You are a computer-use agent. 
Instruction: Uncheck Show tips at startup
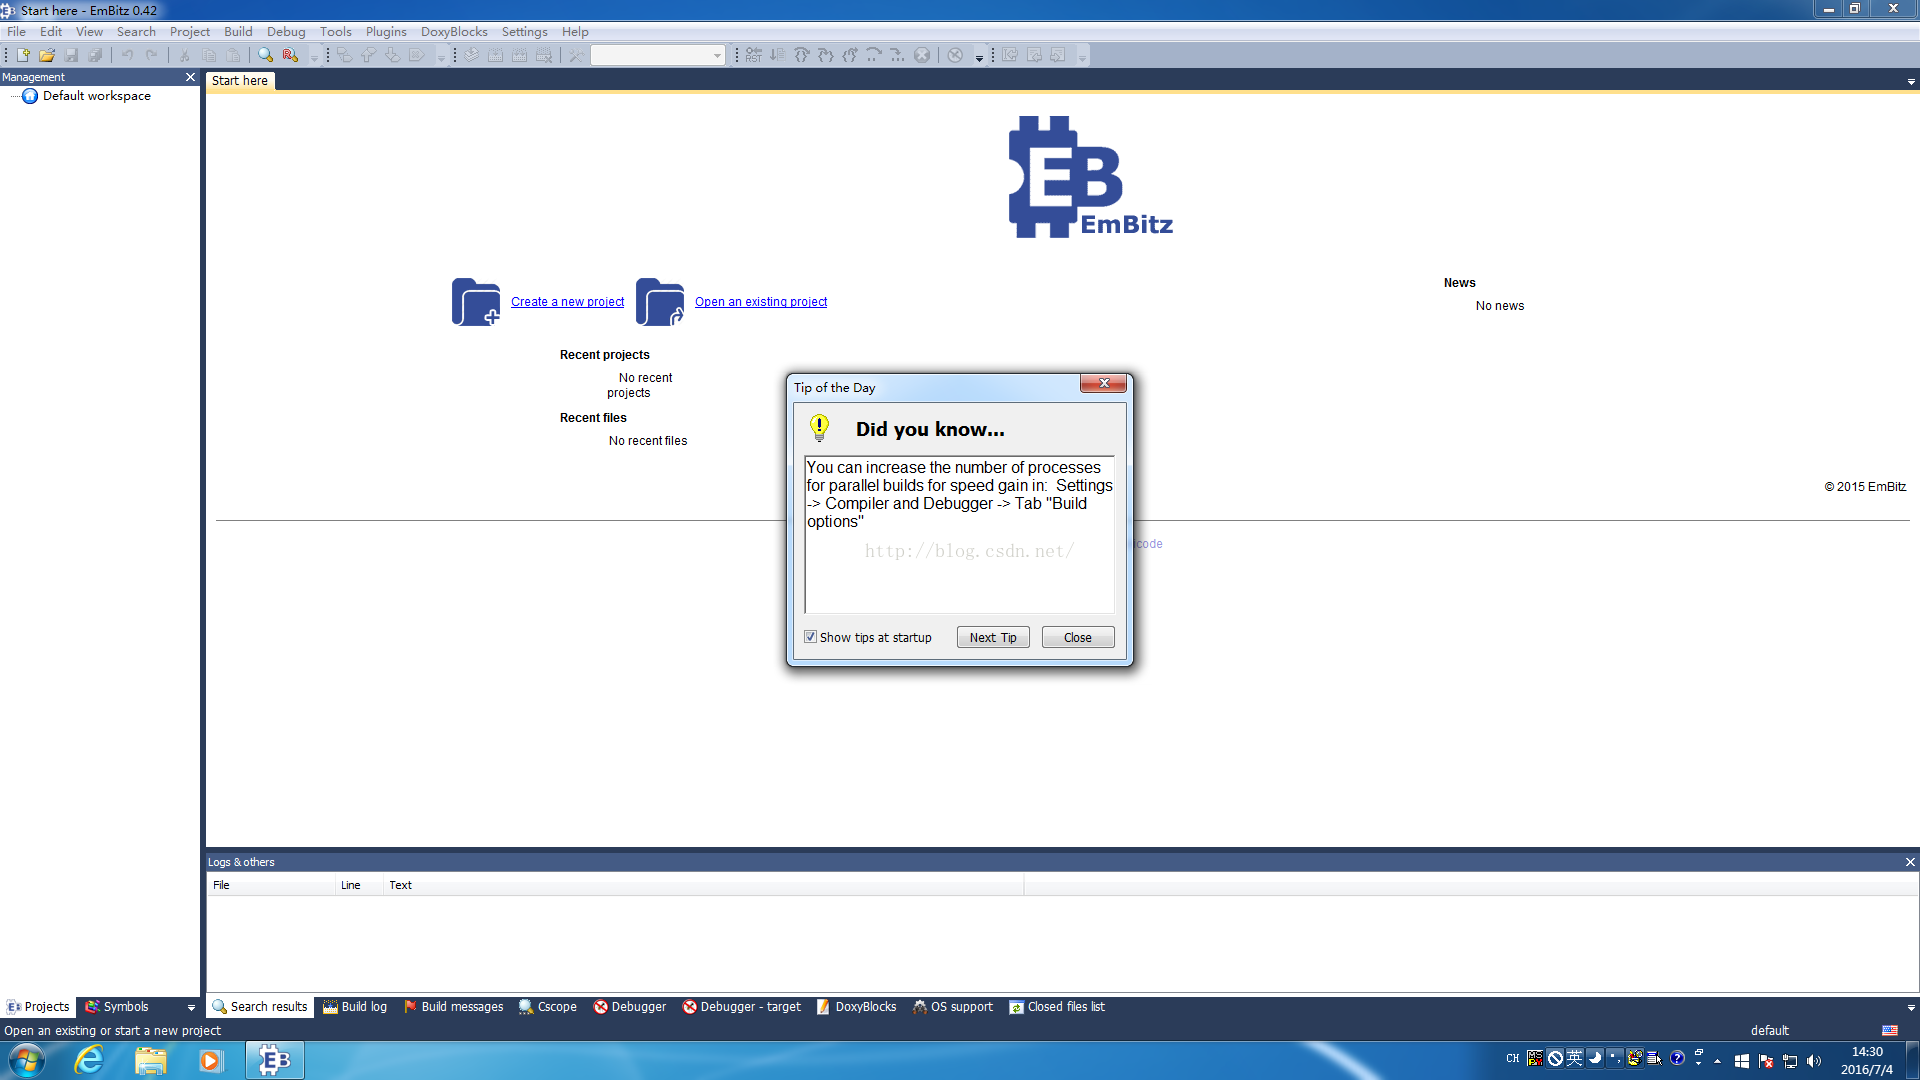click(811, 637)
